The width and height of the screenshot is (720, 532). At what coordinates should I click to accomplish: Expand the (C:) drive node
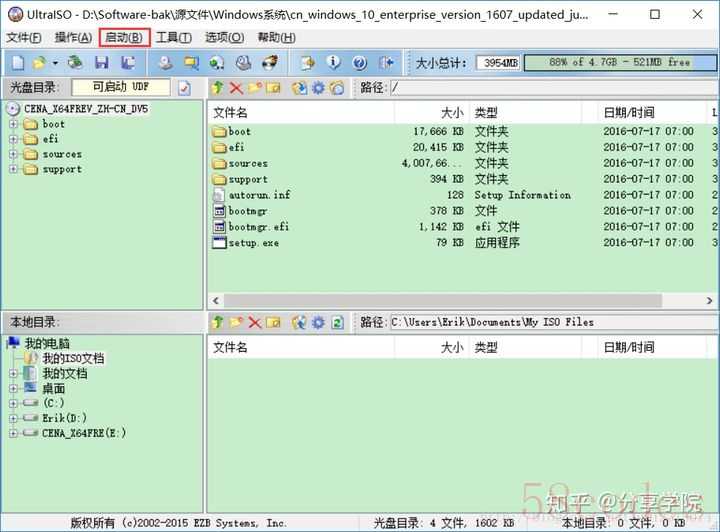pos(13,403)
